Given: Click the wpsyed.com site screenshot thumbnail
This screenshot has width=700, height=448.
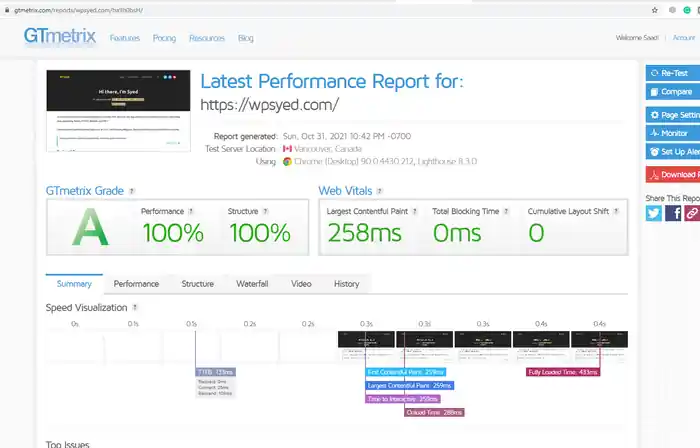Looking at the screenshot, I should pos(118,111).
